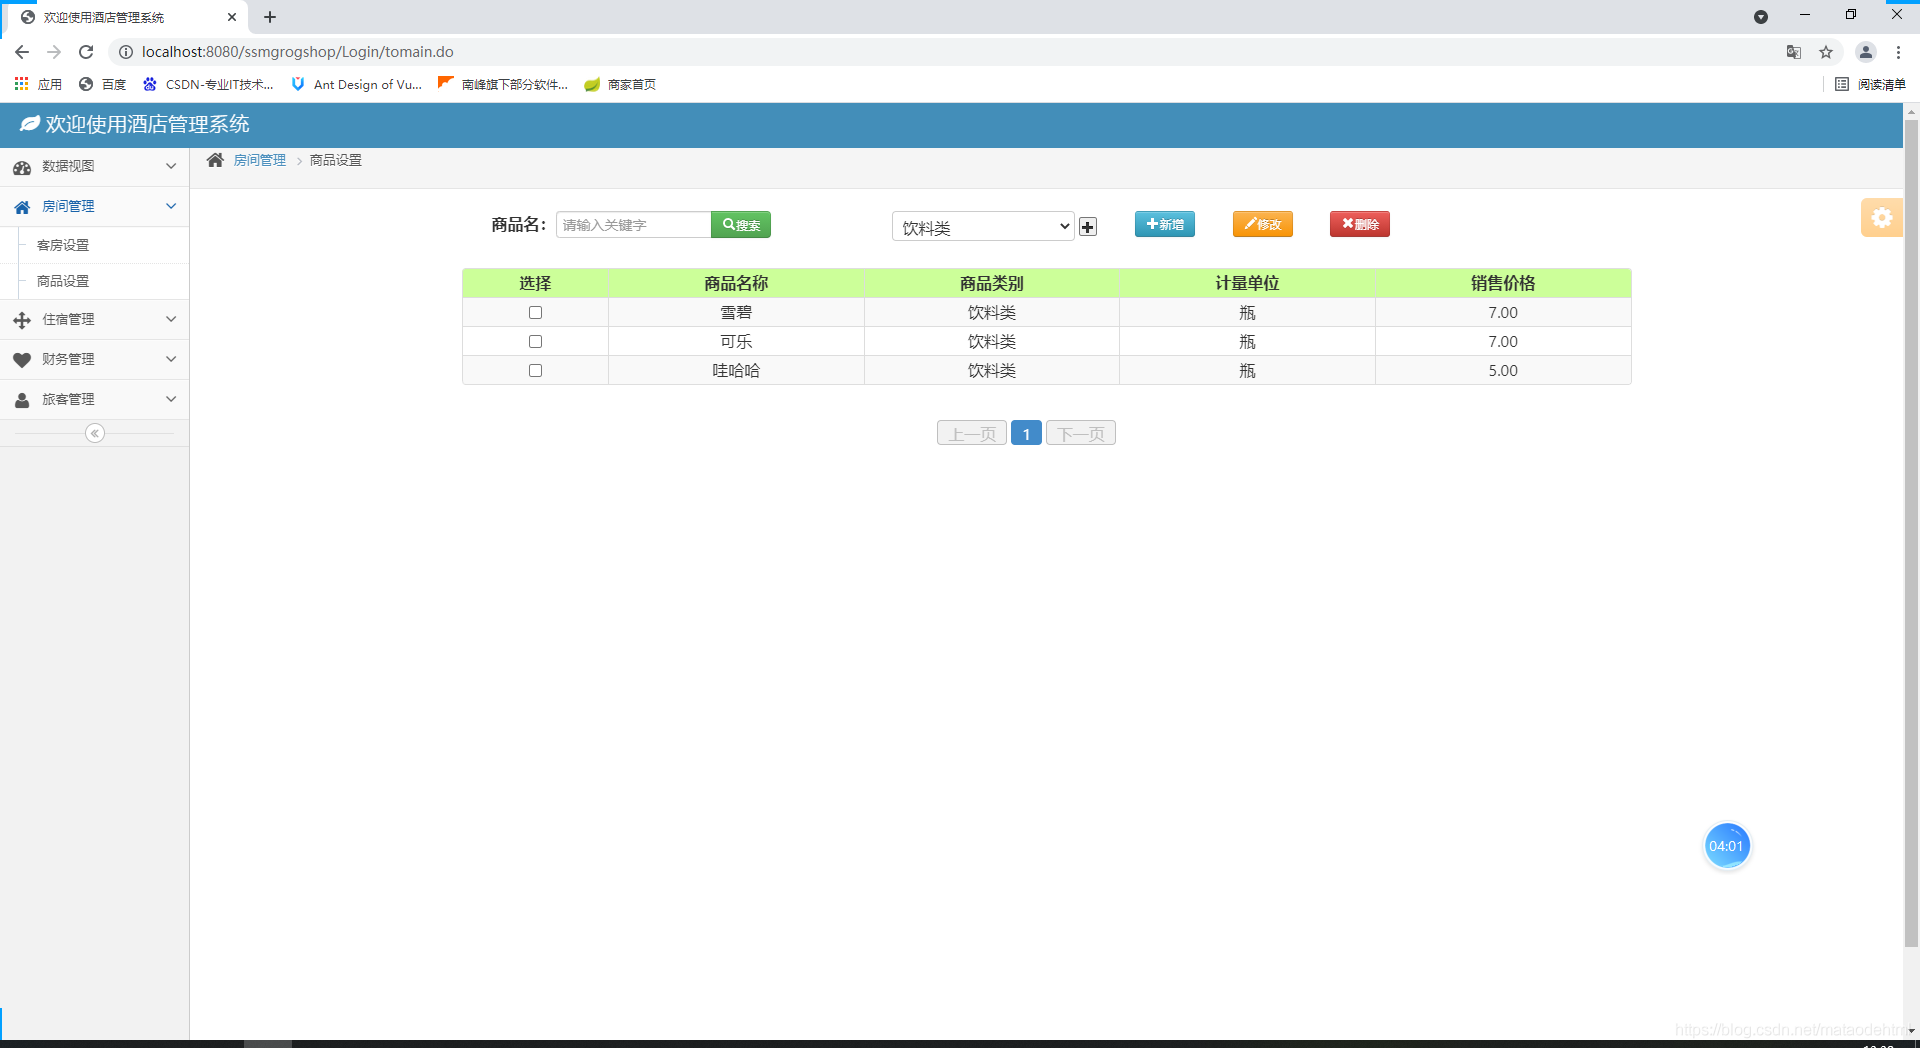Click 下一页 next page button
This screenshot has height=1048, width=1920.
click(x=1081, y=433)
